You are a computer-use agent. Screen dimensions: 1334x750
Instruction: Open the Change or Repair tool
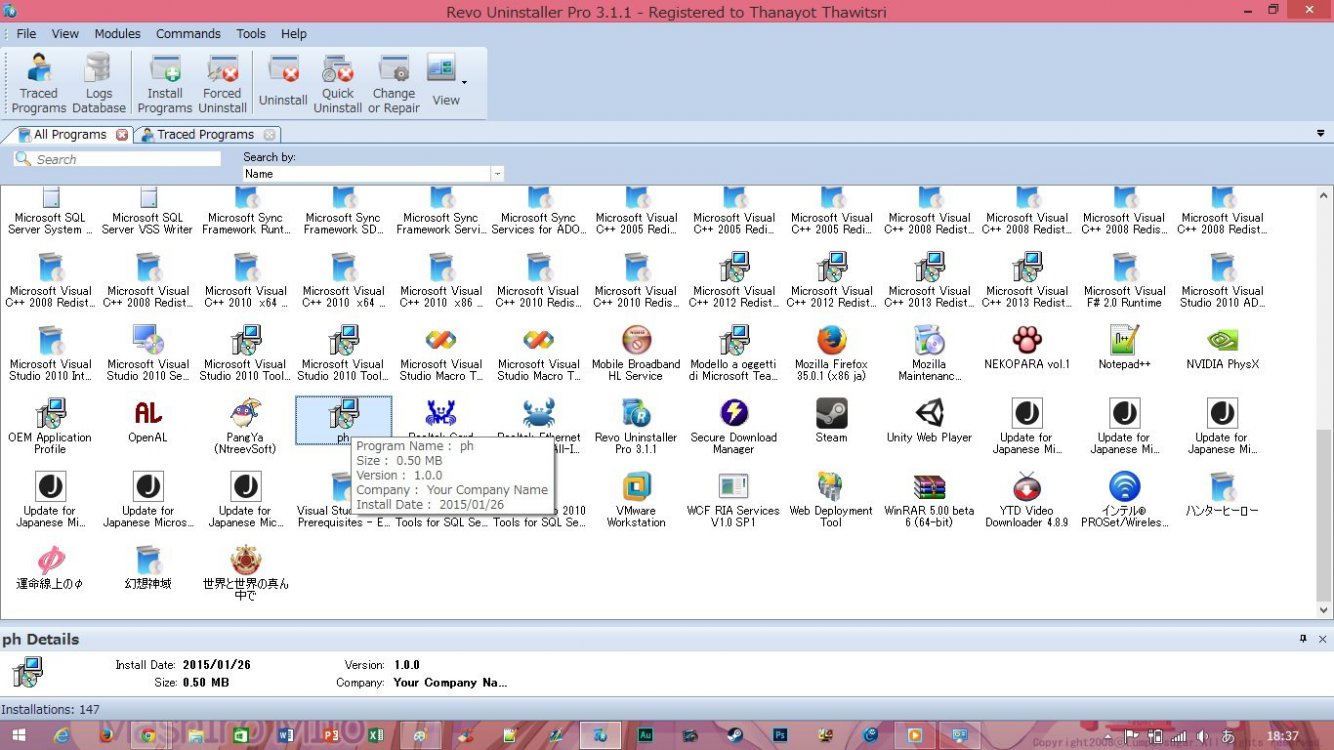point(393,80)
